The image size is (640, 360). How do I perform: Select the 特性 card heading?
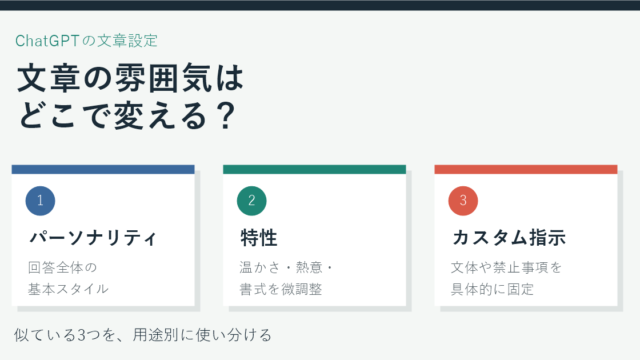(x=259, y=238)
